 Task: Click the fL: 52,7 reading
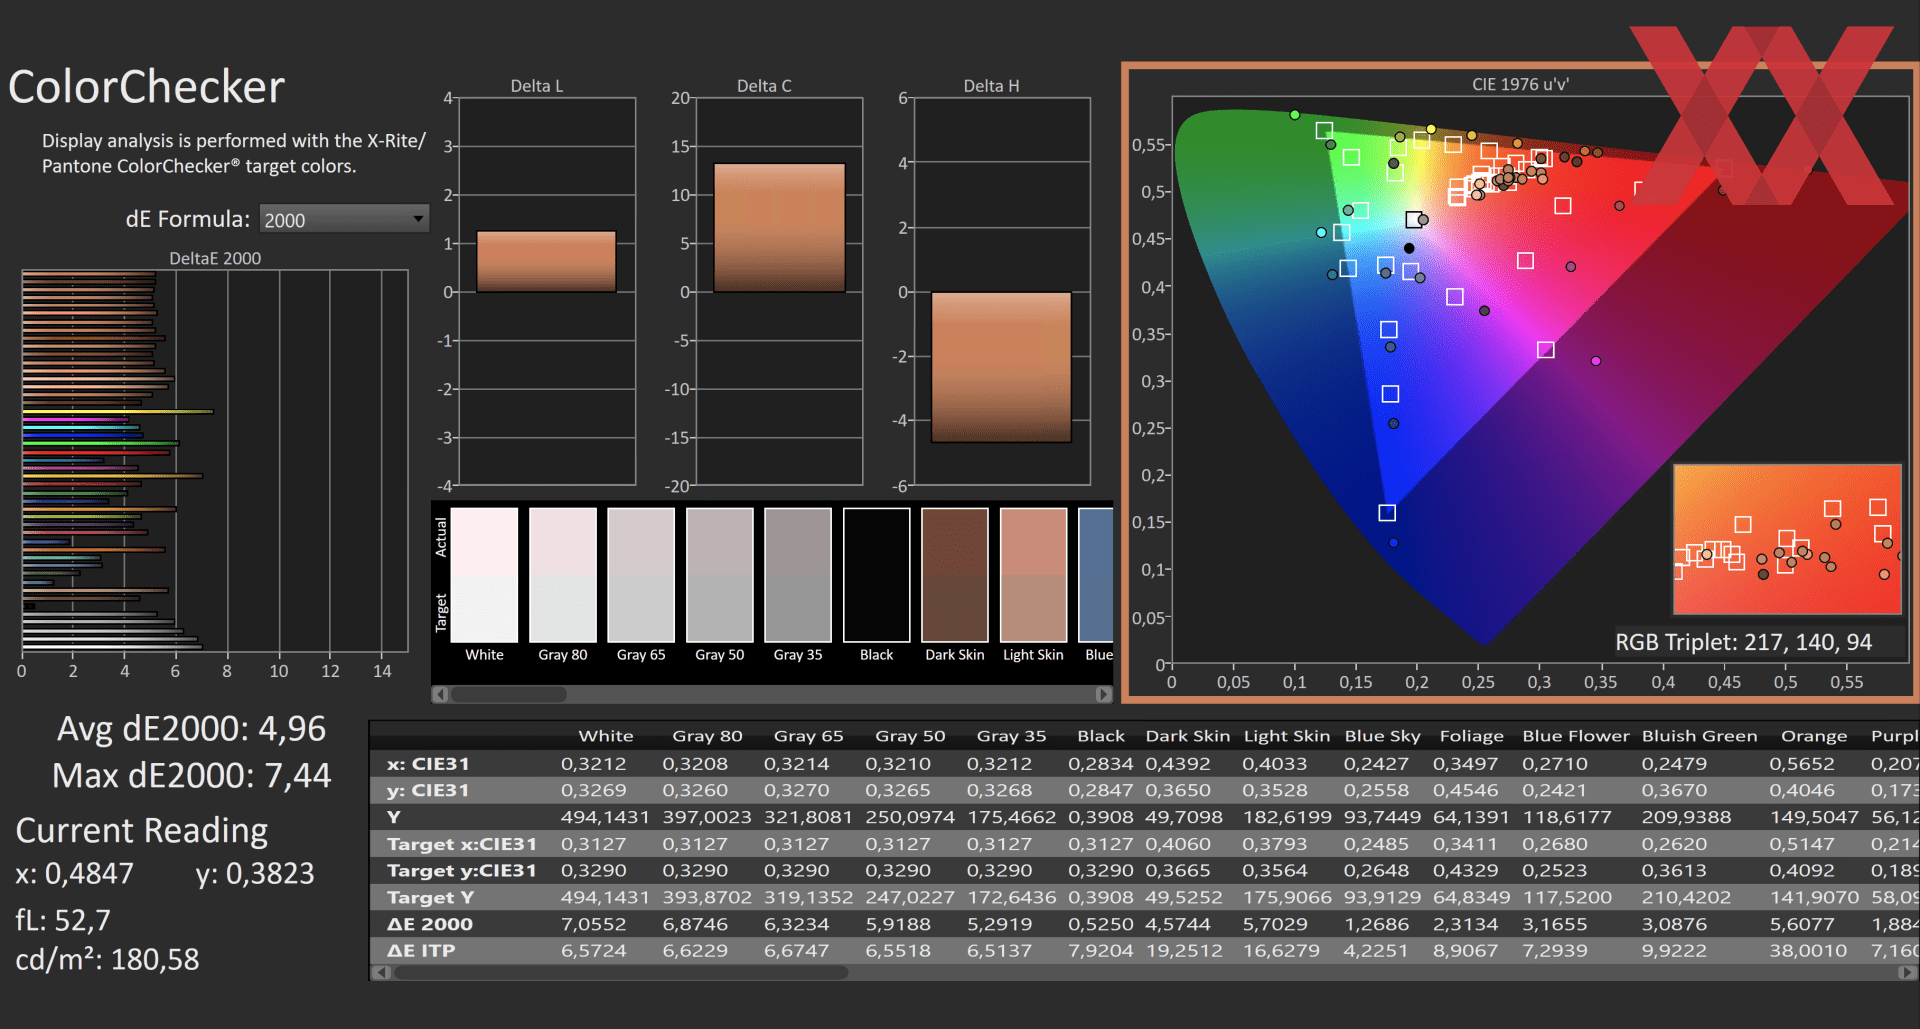(x=63, y=919)
